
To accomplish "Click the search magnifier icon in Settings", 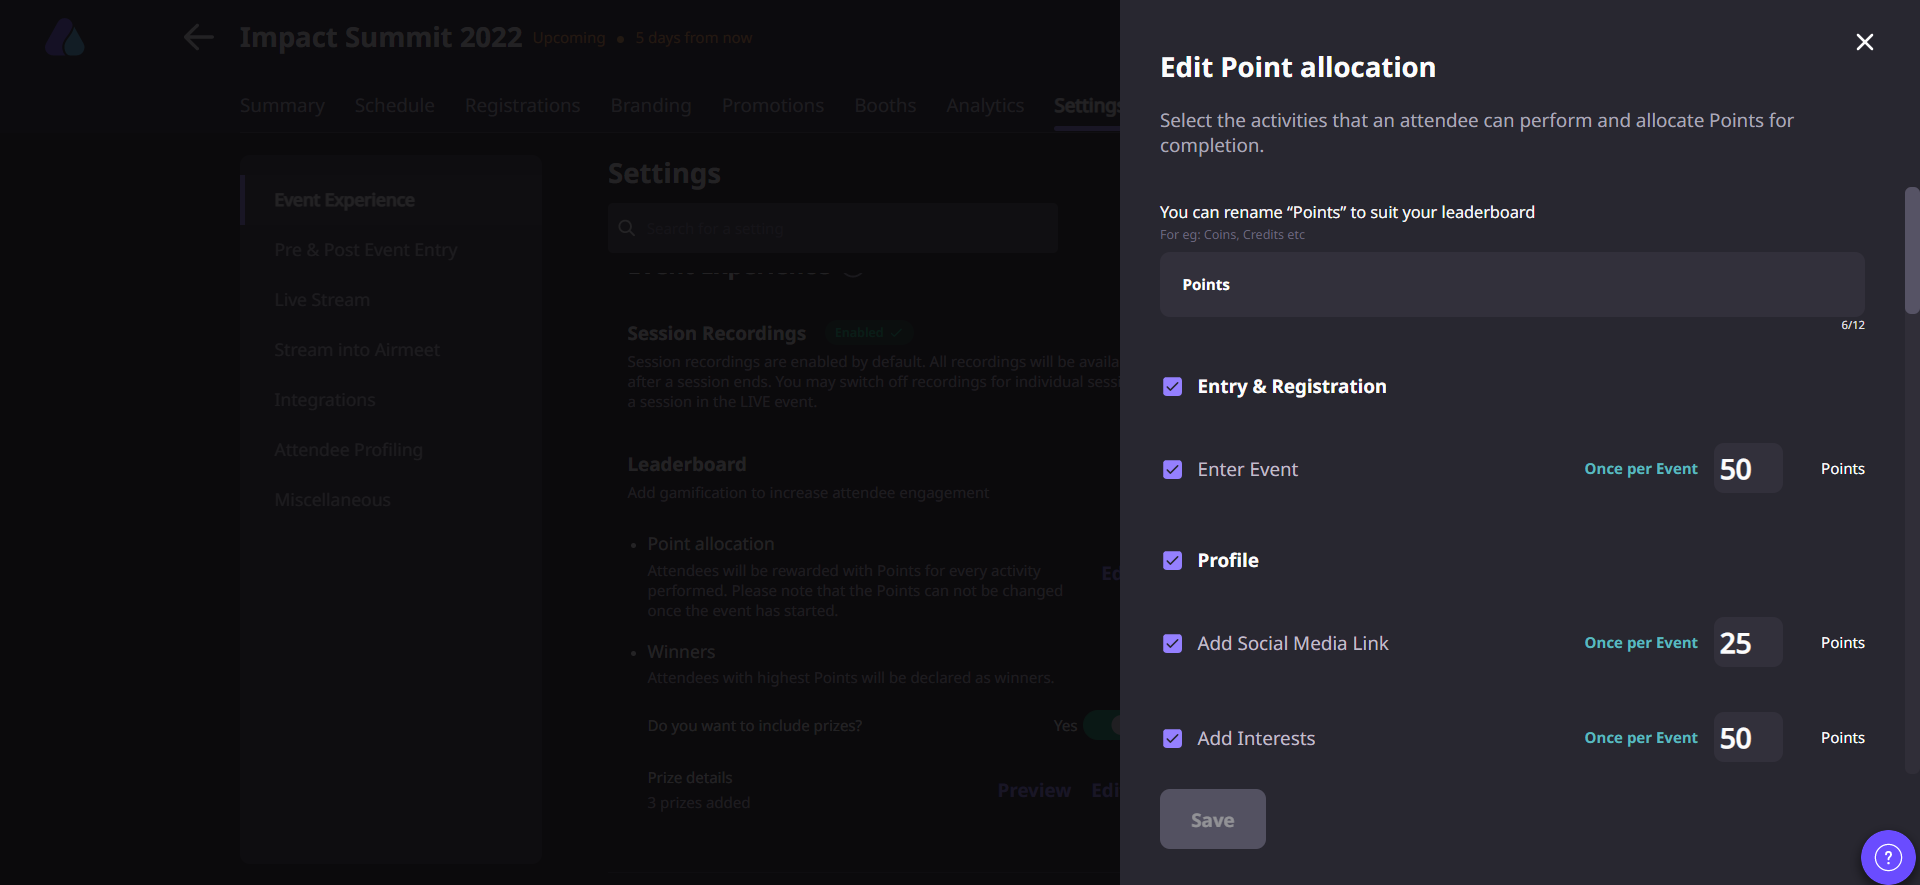I will (x=627, y=228).
